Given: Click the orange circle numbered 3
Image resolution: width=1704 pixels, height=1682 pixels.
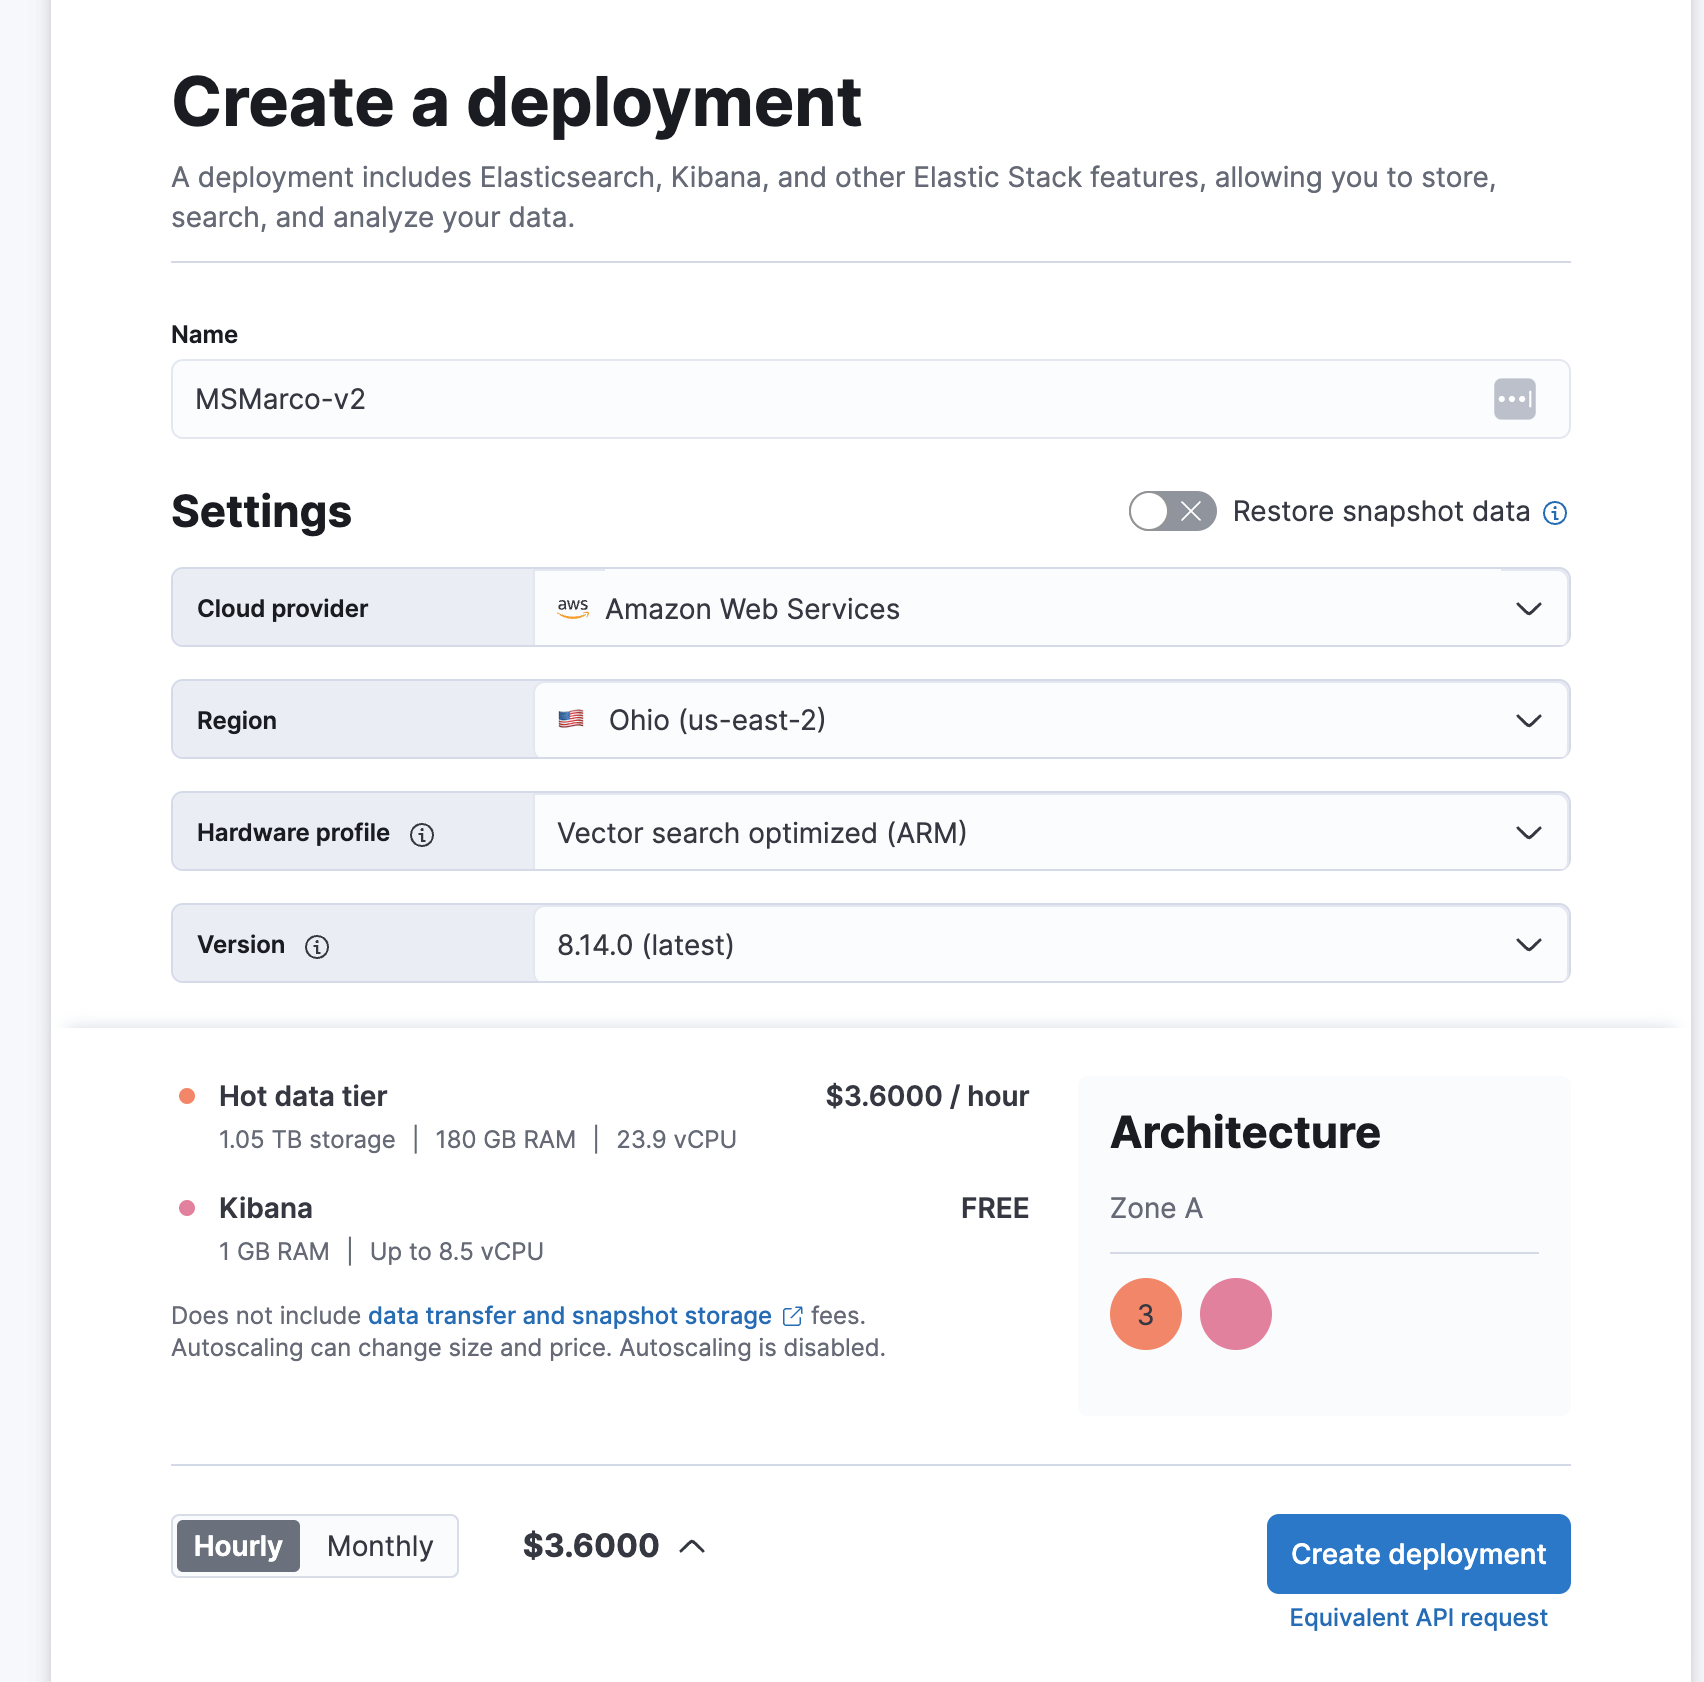Looking at the screenshot, I should [1146, 1314].
